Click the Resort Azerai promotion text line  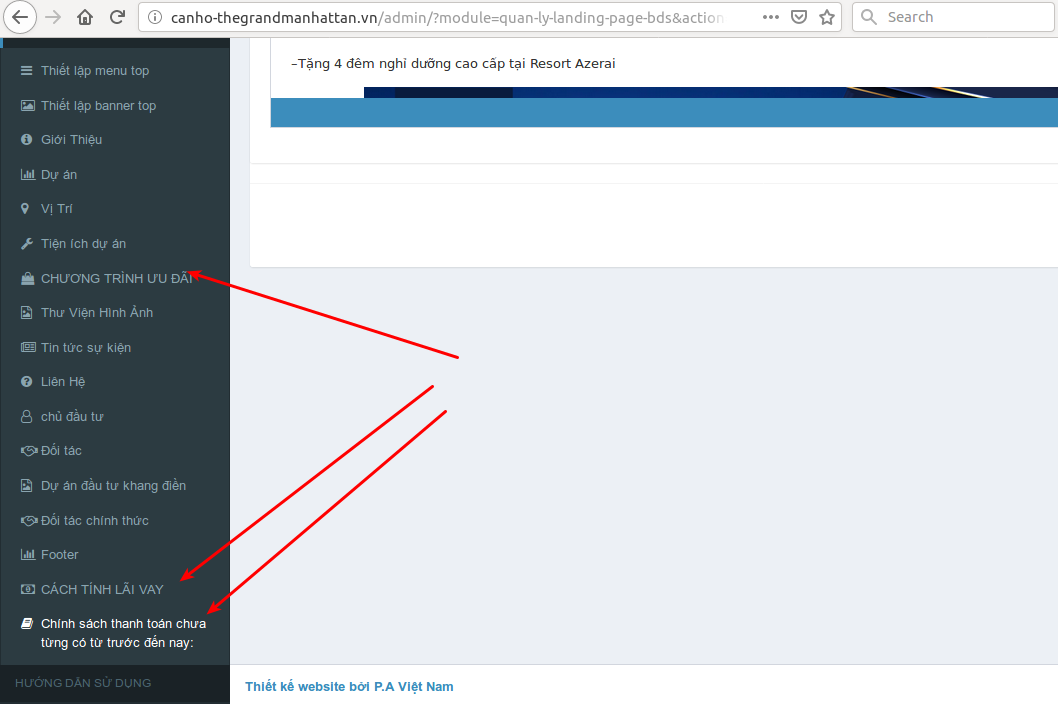tap(453, 63)
